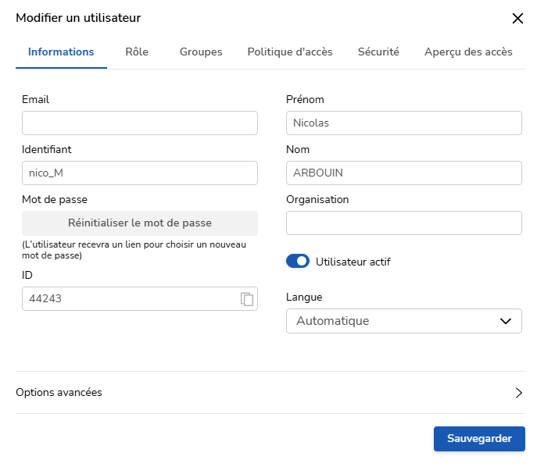
Task: Select the Informations tab
Action: [x=61, y=52]
